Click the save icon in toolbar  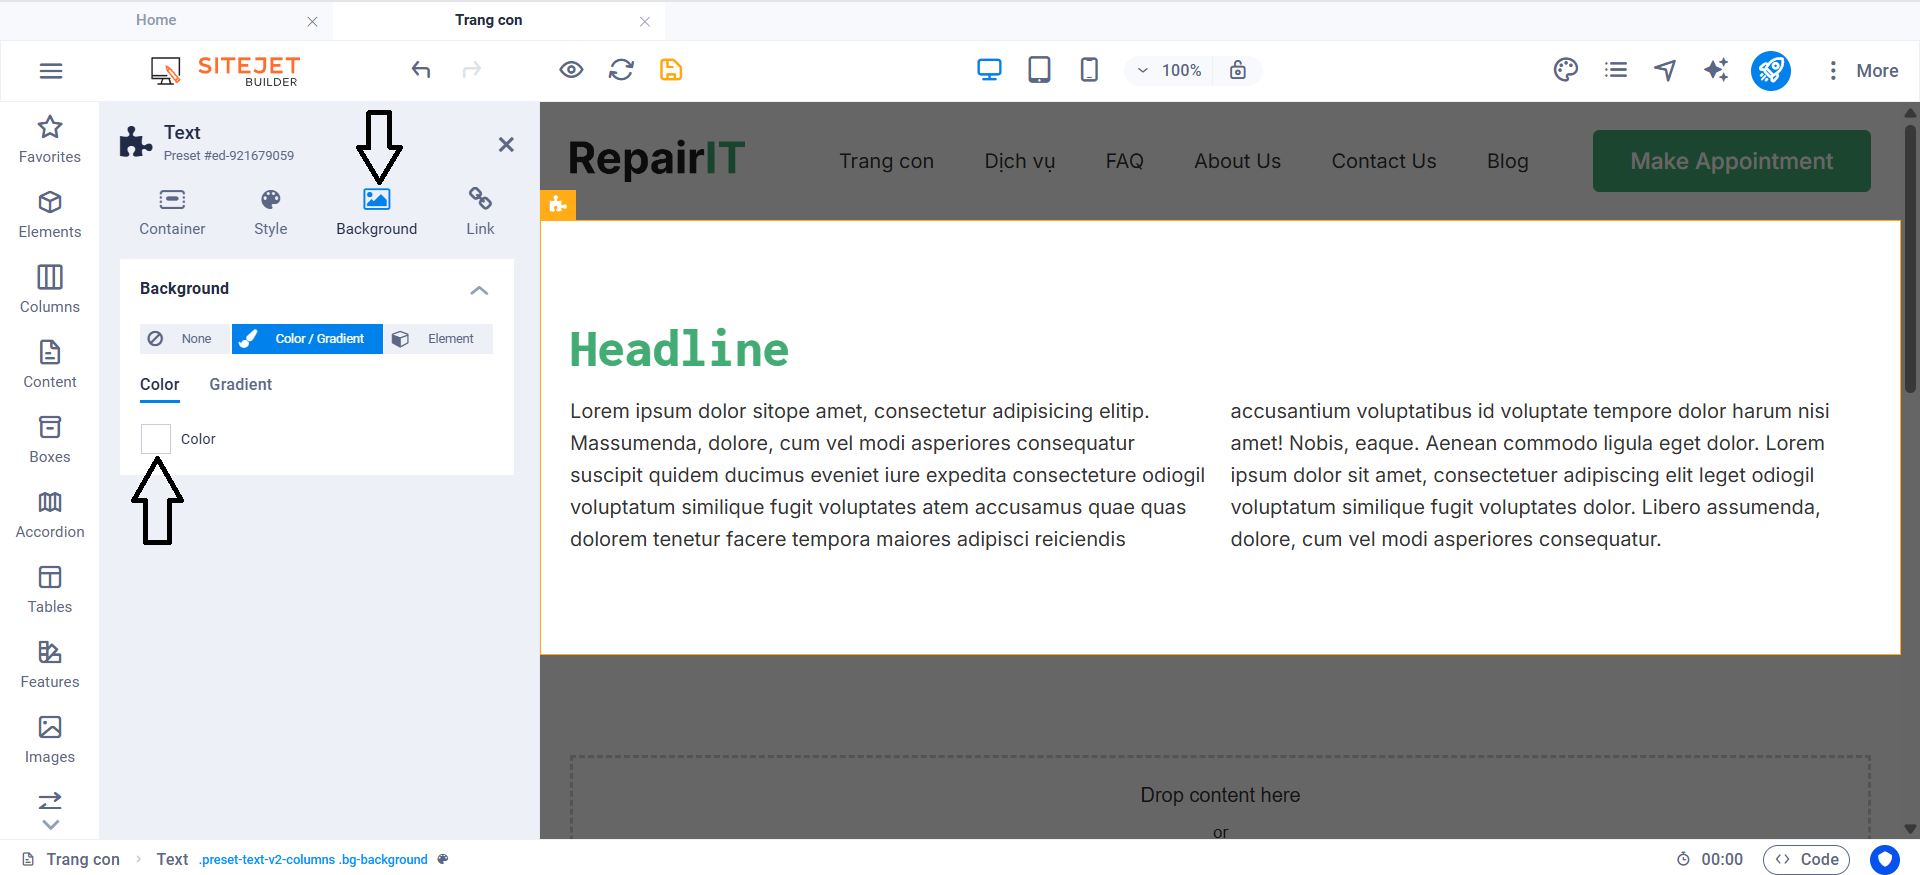click(x=671, y=70)
